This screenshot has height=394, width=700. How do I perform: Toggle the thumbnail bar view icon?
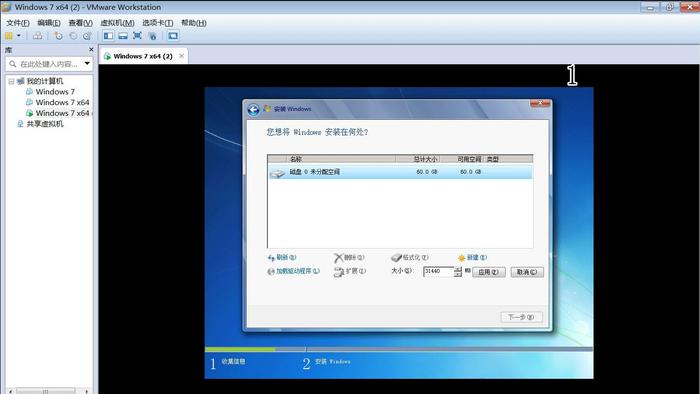(x=123, y=36)
